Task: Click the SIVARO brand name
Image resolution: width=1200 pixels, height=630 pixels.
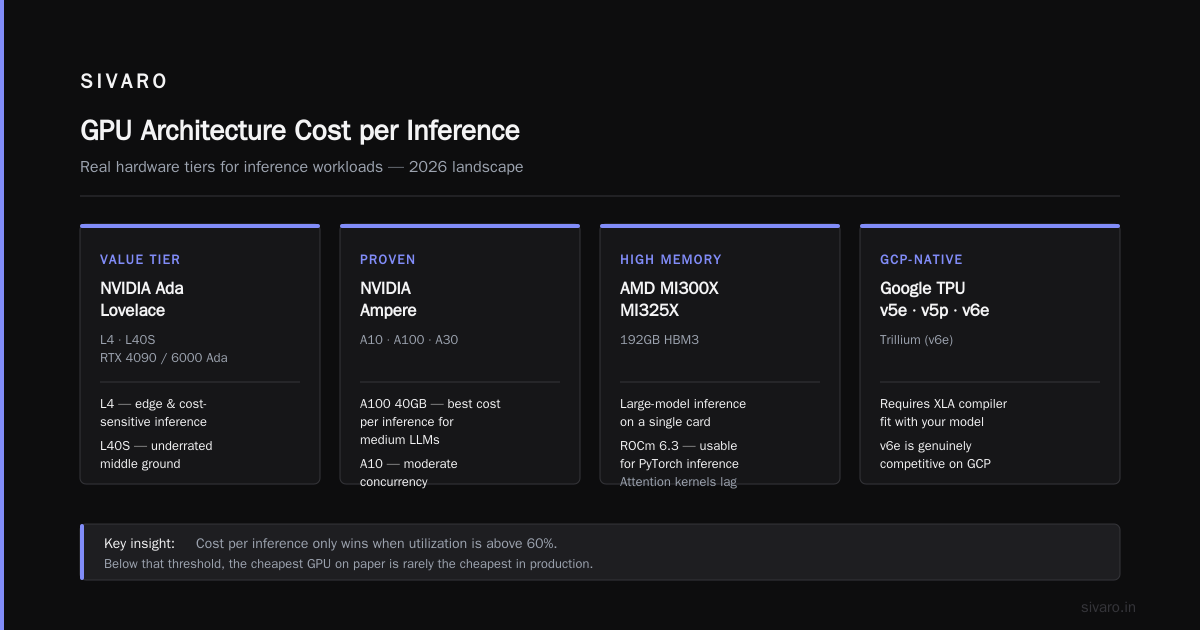Action: click(x=124, y=82)
